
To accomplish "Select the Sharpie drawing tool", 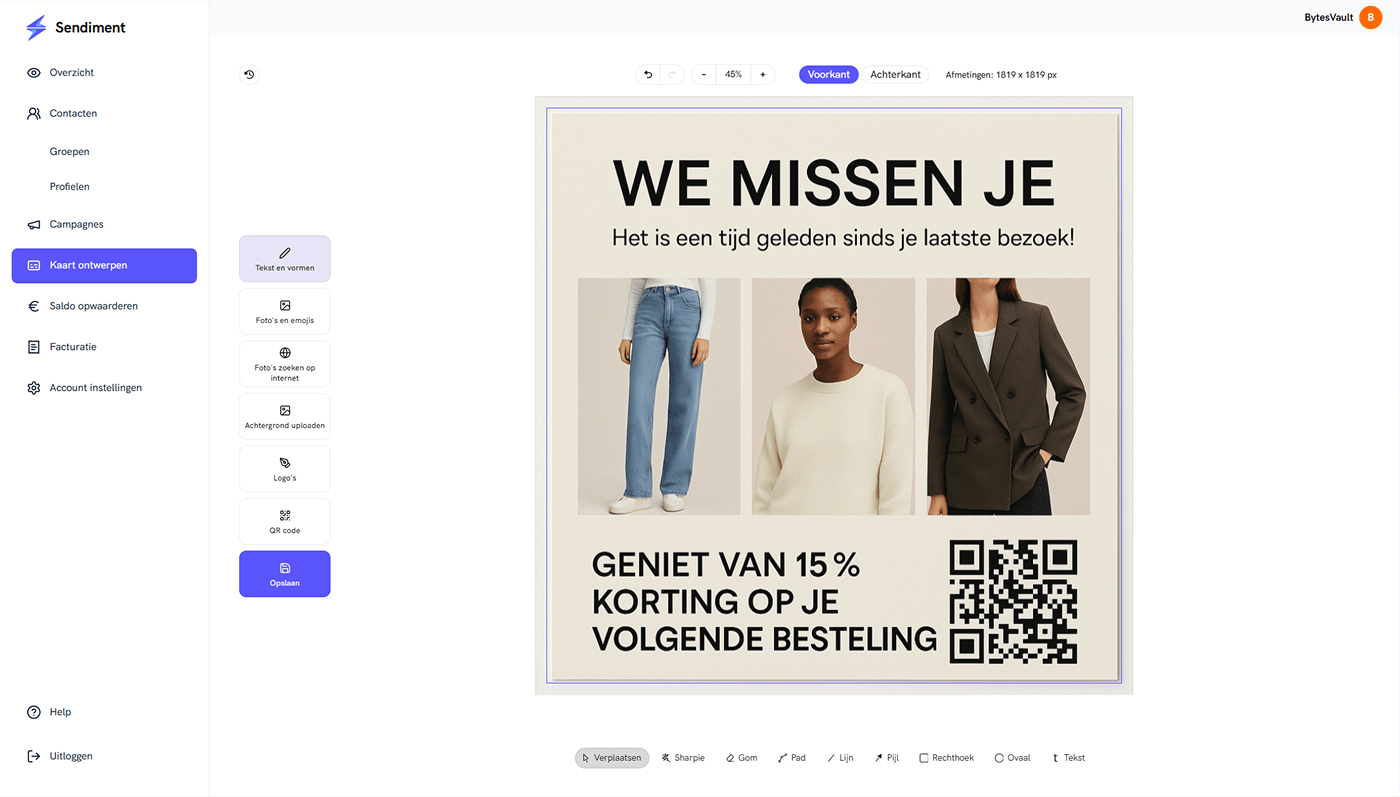I will 683,758.
